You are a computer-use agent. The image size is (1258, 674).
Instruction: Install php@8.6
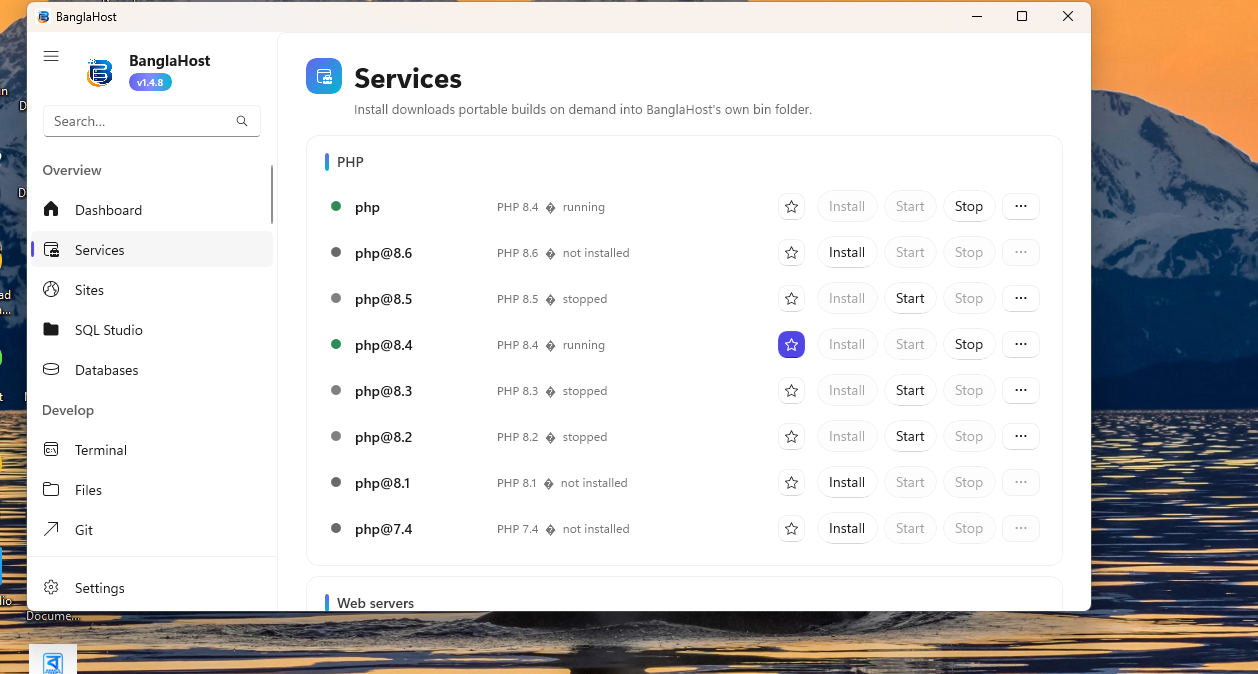(847, 252)
